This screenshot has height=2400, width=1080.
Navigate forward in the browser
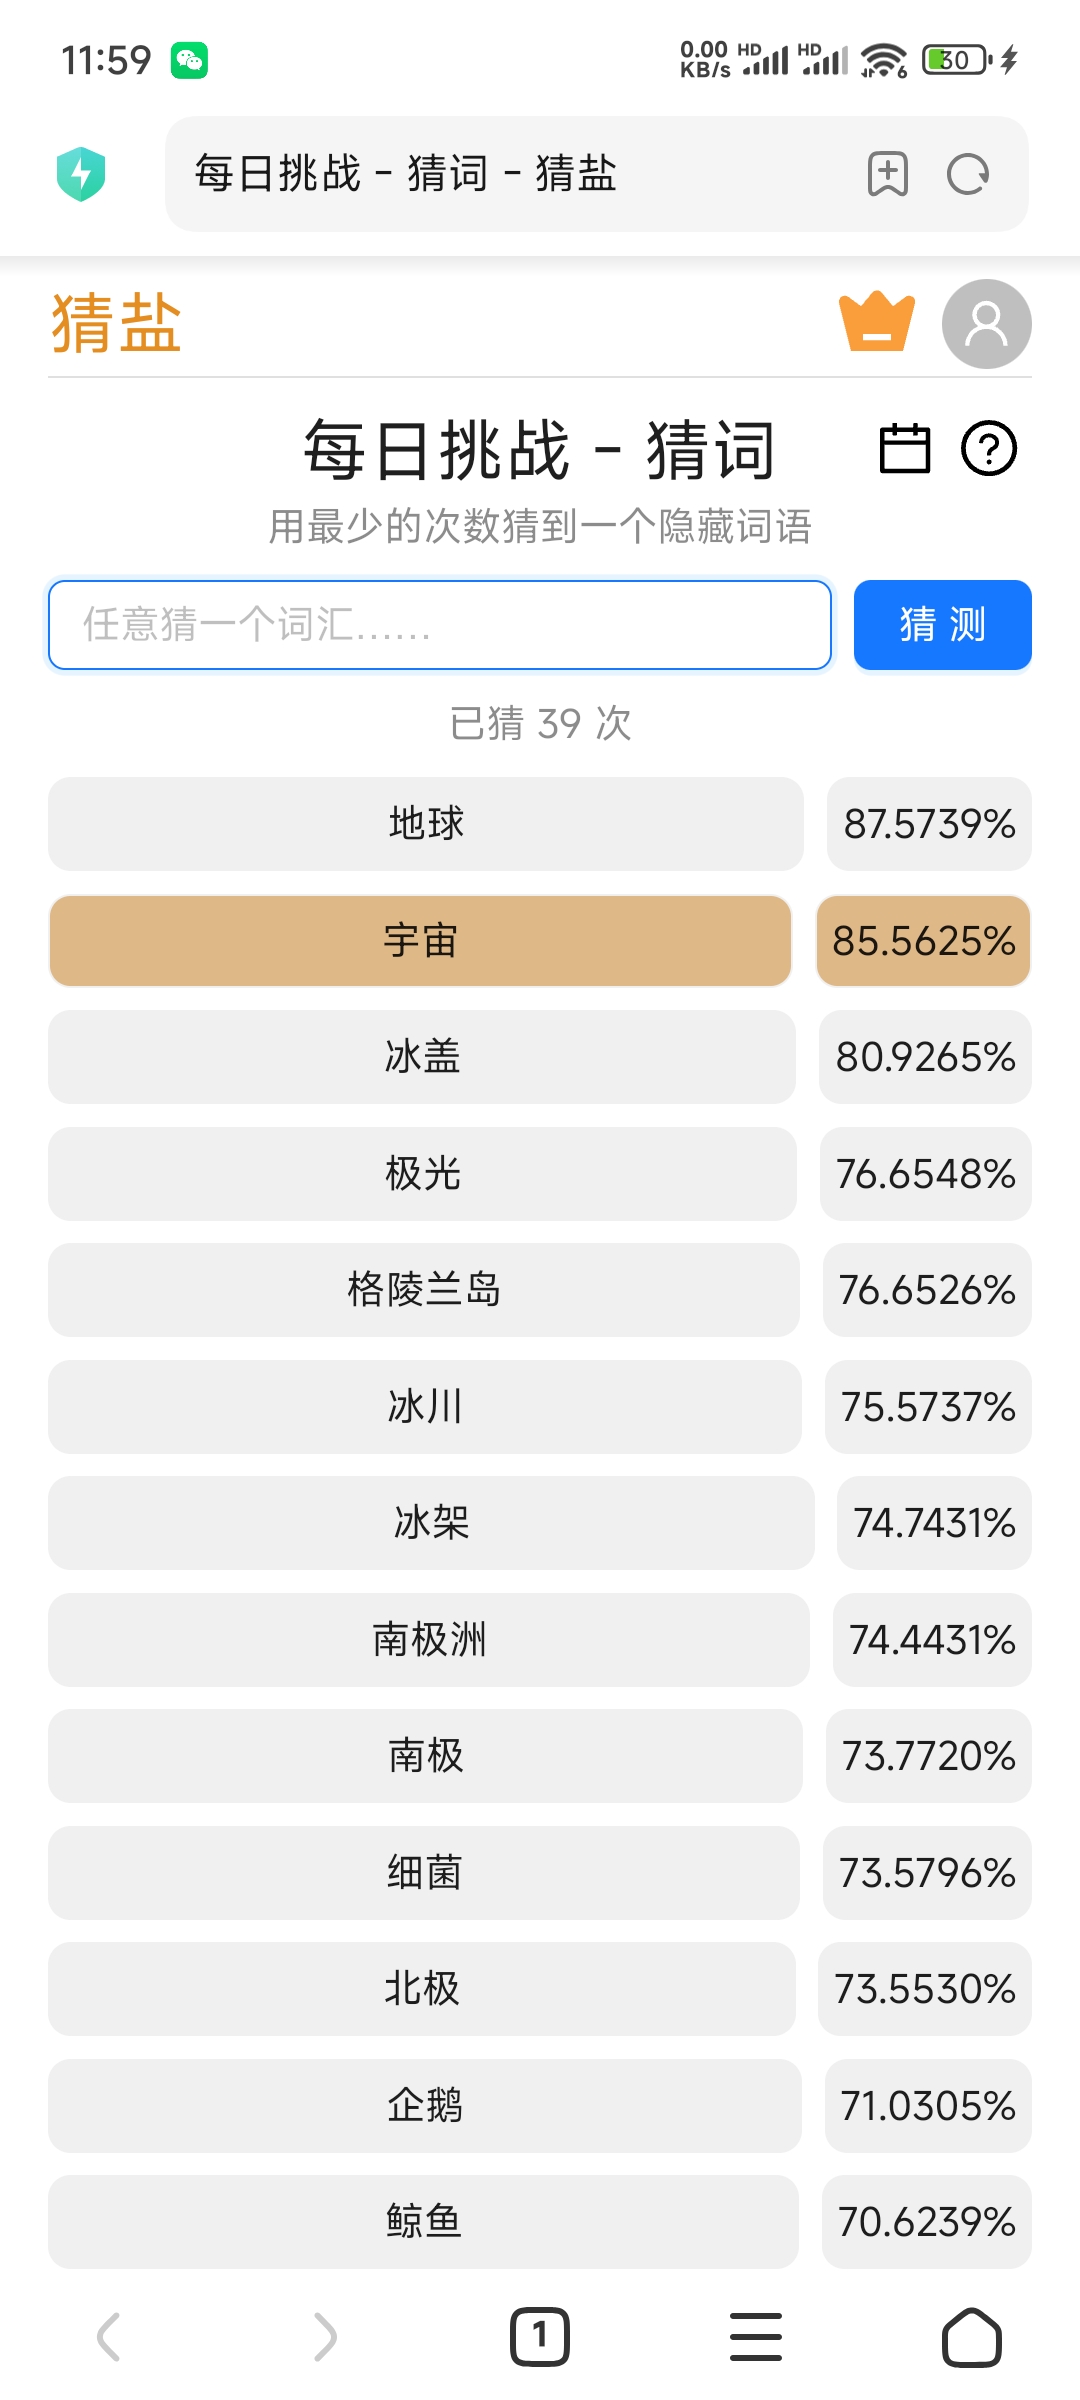click(x=324, y=2337)
